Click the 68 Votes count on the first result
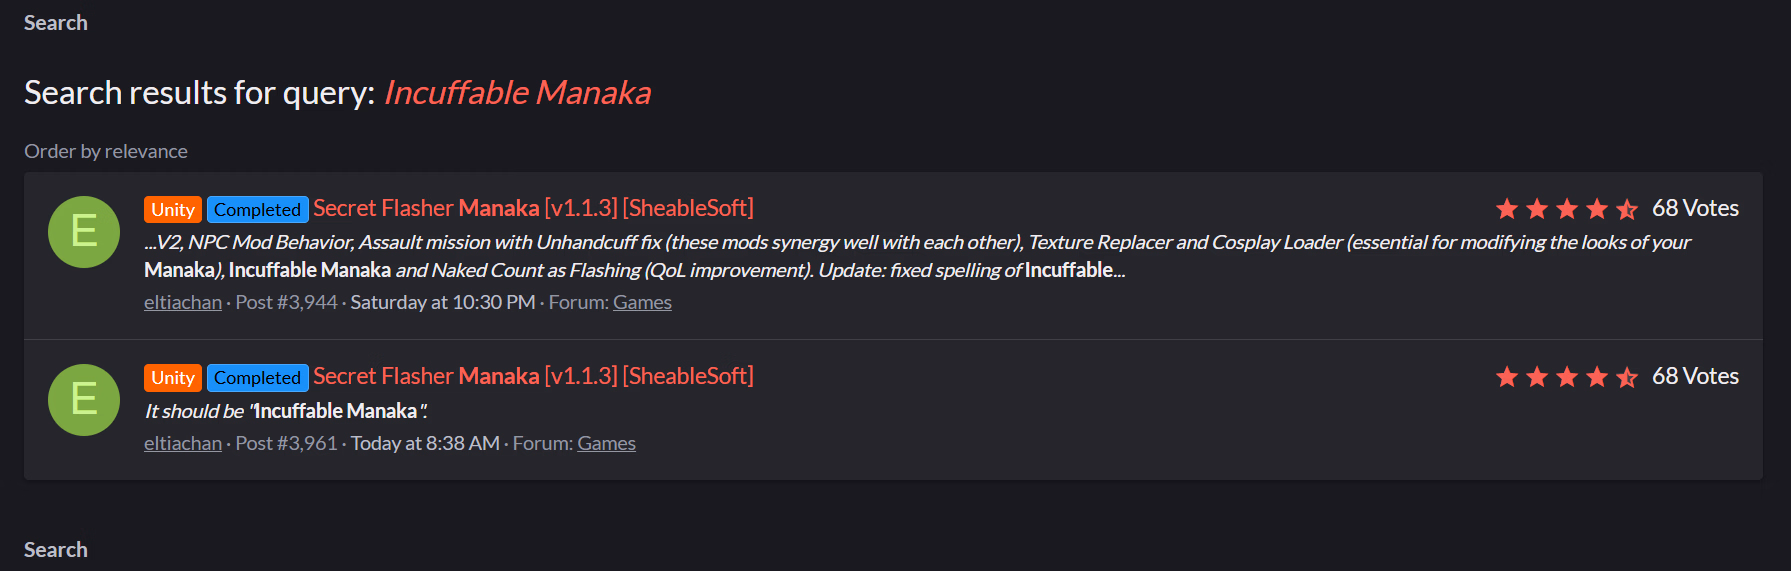This screenshot has height=571, width=1791. coord(1695,208)
